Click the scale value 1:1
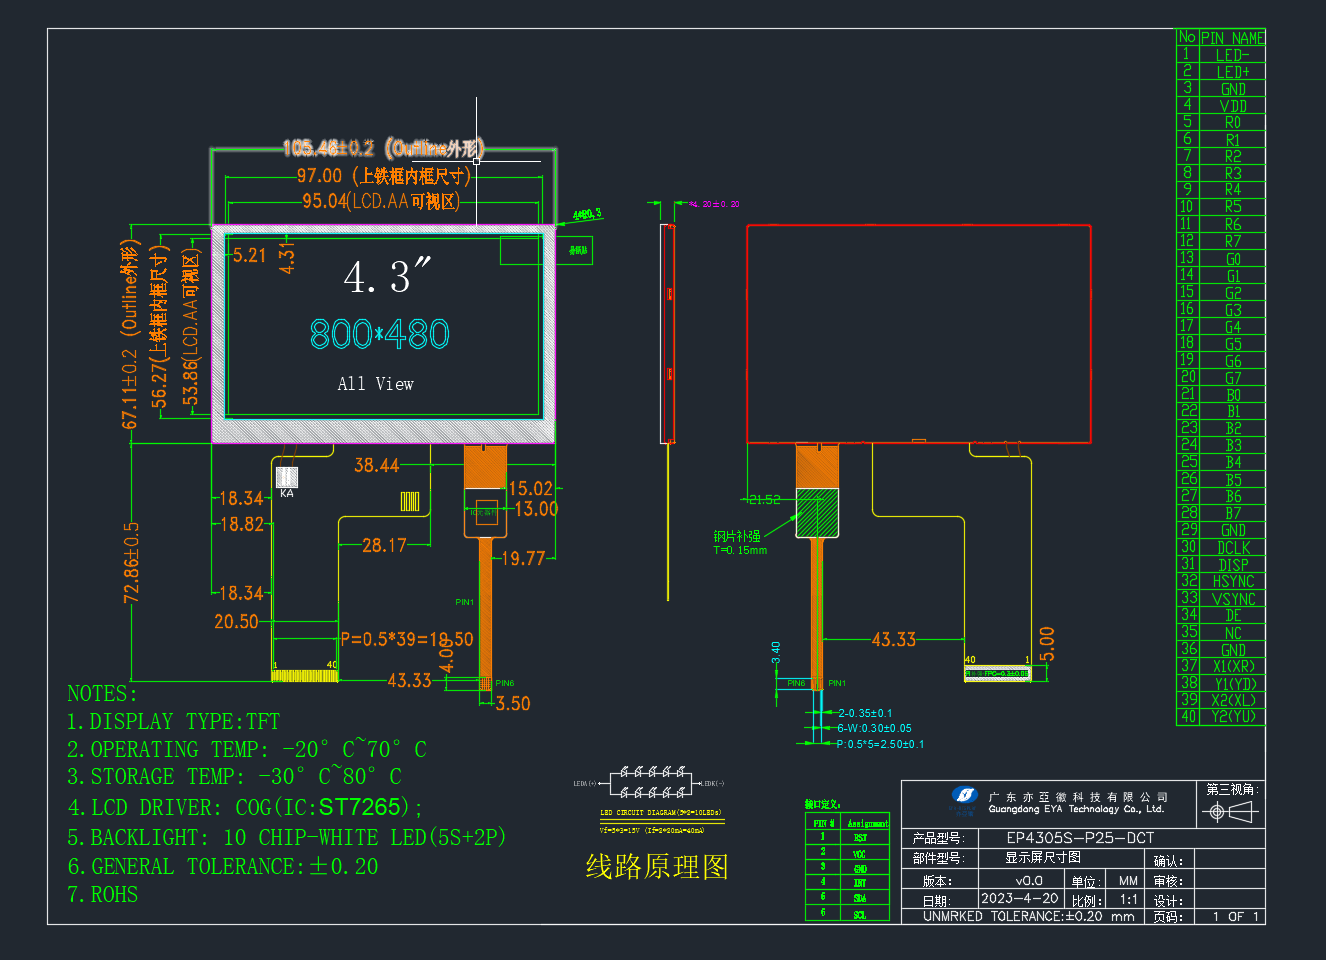Image resolution: width=1326 pixels, height=960 pixels. click(x=1129, y=899)
